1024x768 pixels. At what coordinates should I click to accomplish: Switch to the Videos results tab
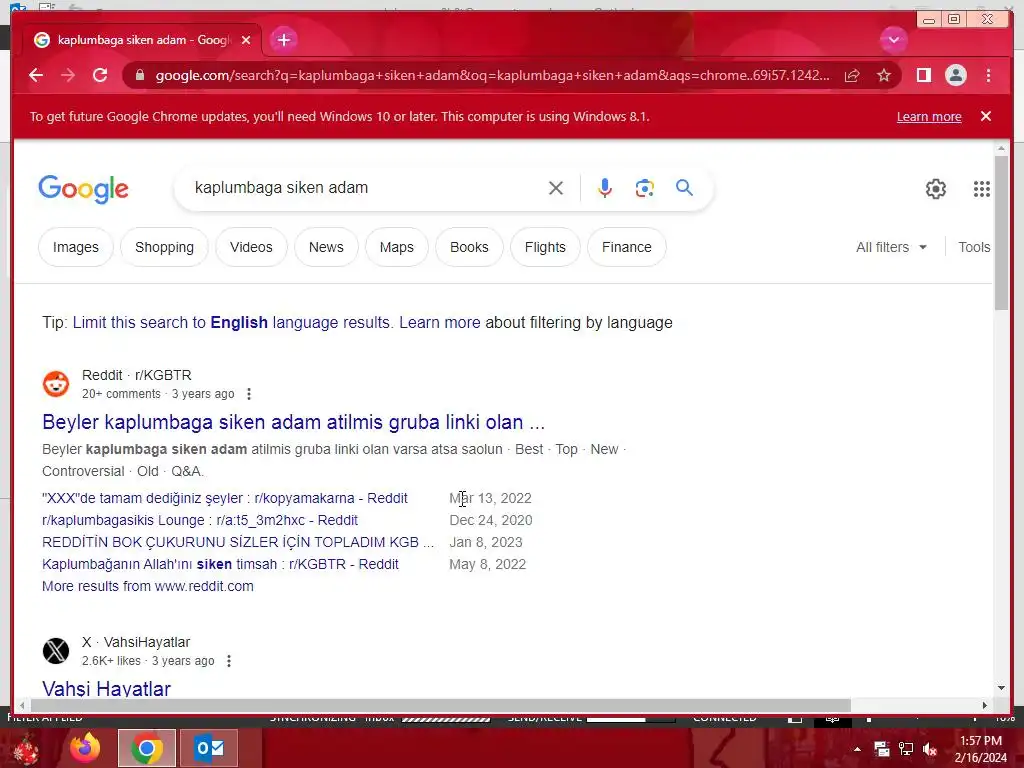251,248
